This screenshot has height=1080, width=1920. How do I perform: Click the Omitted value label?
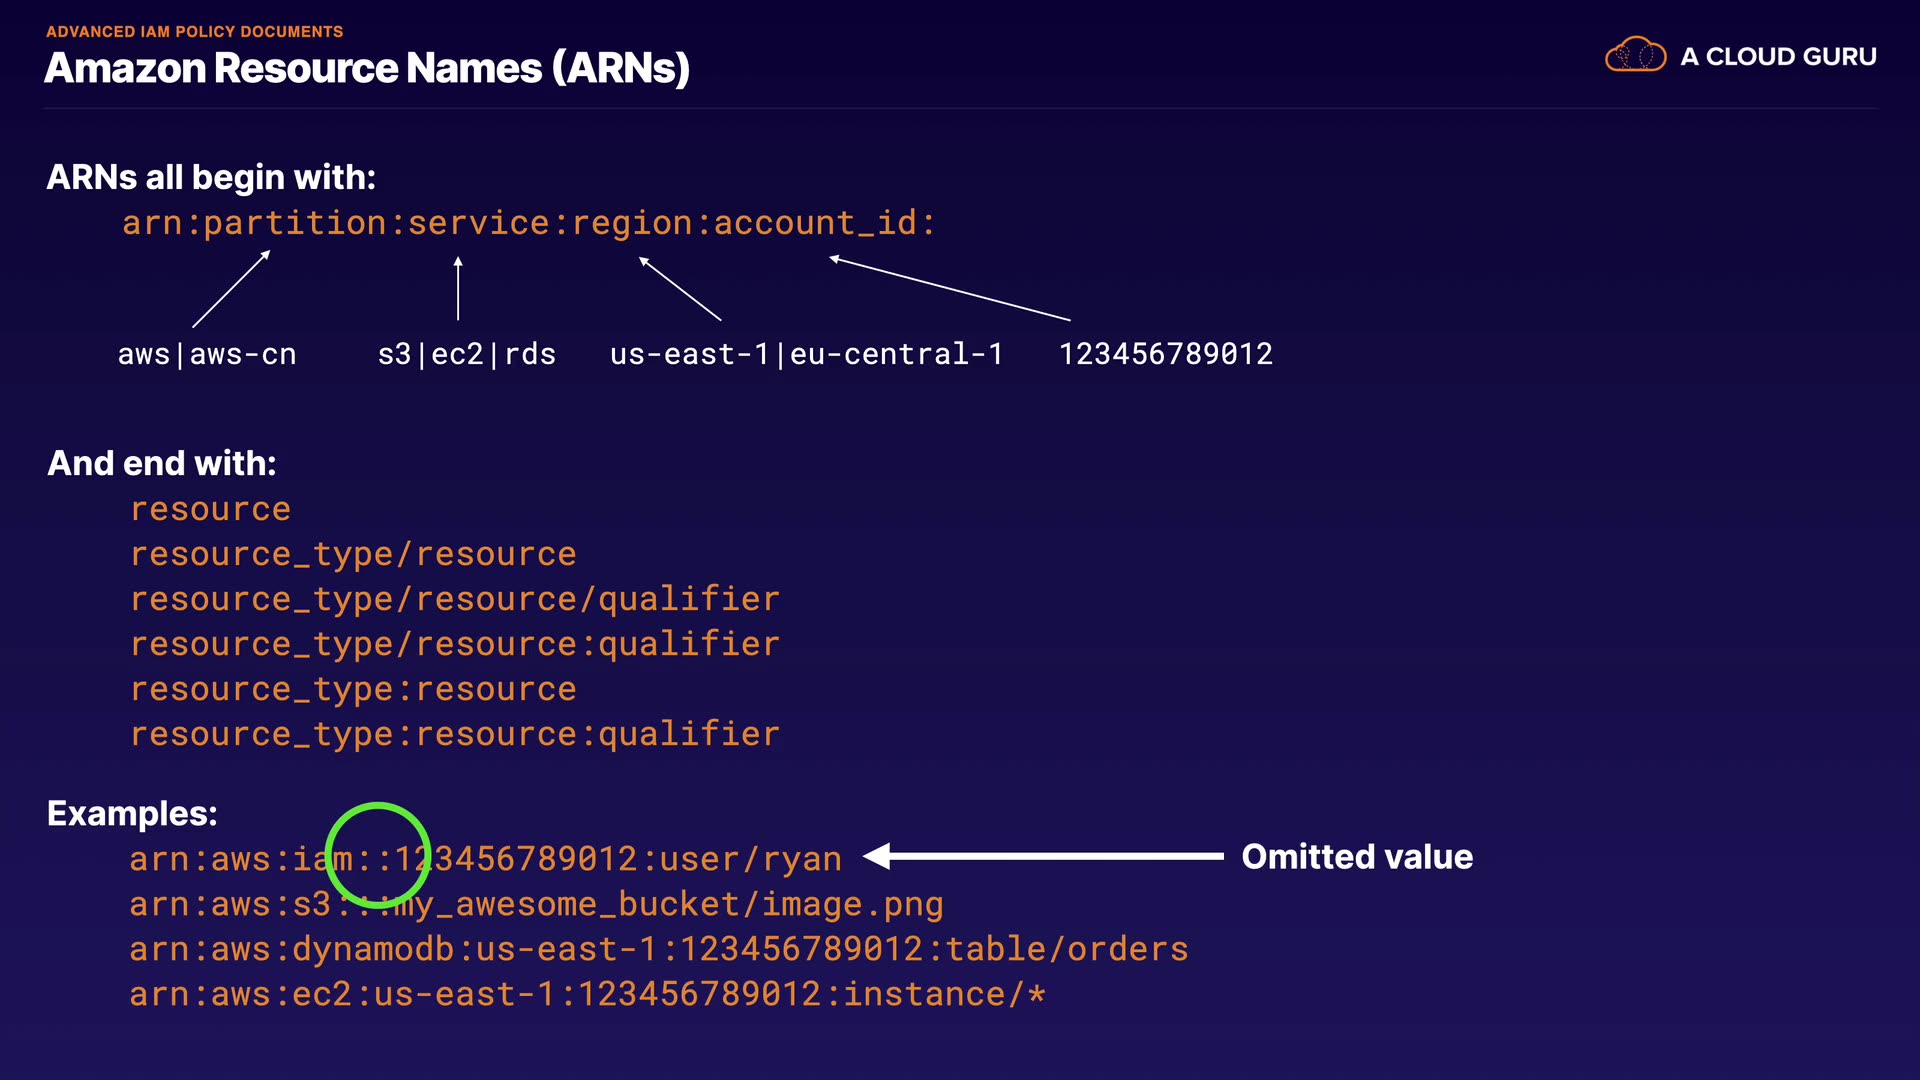1357,857
